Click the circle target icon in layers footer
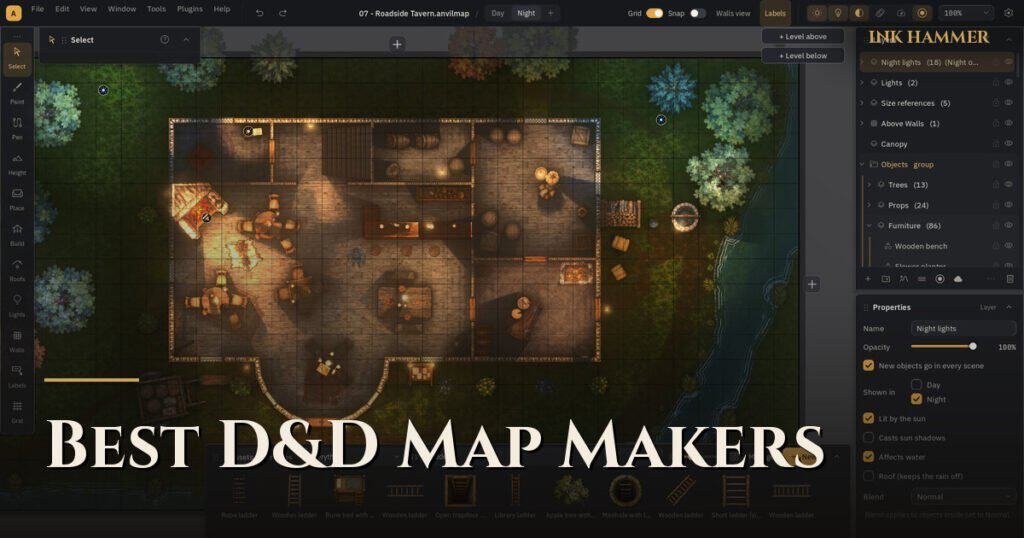The width and height of the screenshot is (1024, 538). click(940, 279)
